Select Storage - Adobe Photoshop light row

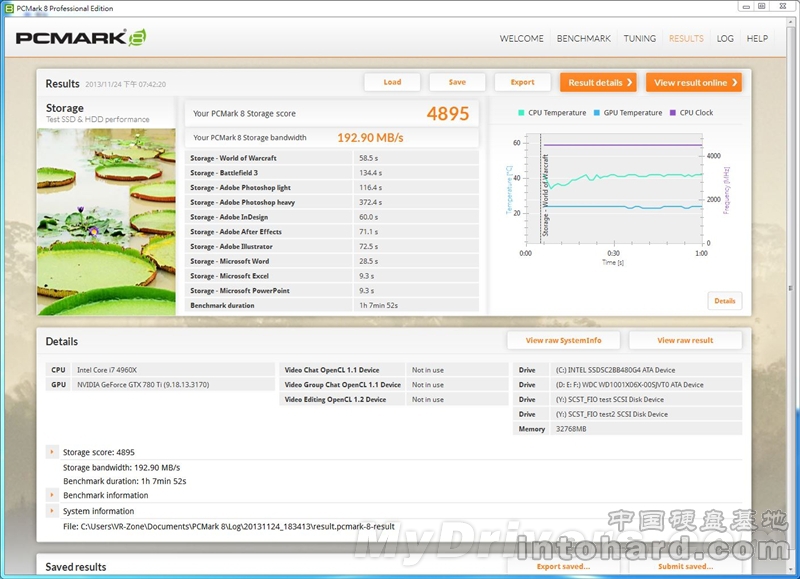coord(332,188)
